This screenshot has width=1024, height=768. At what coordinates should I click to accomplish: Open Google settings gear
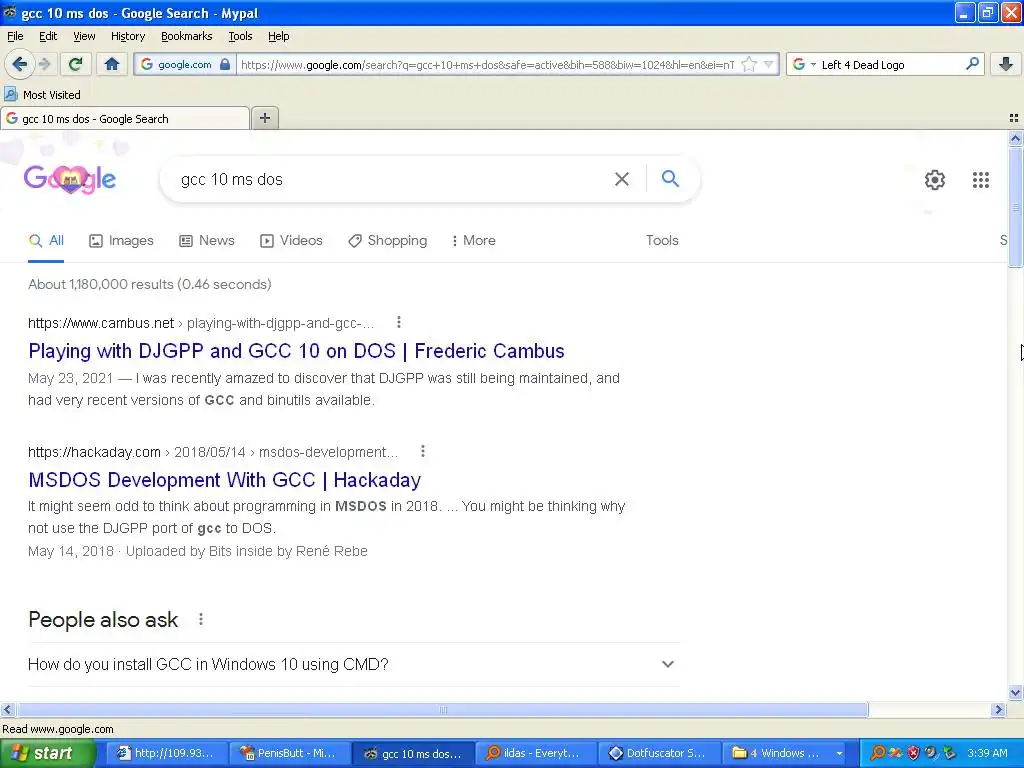pos(935,180)
